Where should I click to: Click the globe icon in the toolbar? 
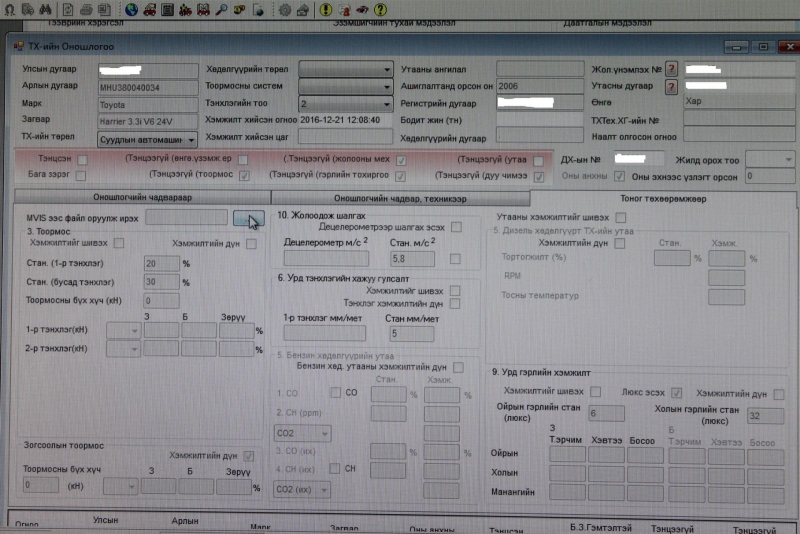point(131,9)
